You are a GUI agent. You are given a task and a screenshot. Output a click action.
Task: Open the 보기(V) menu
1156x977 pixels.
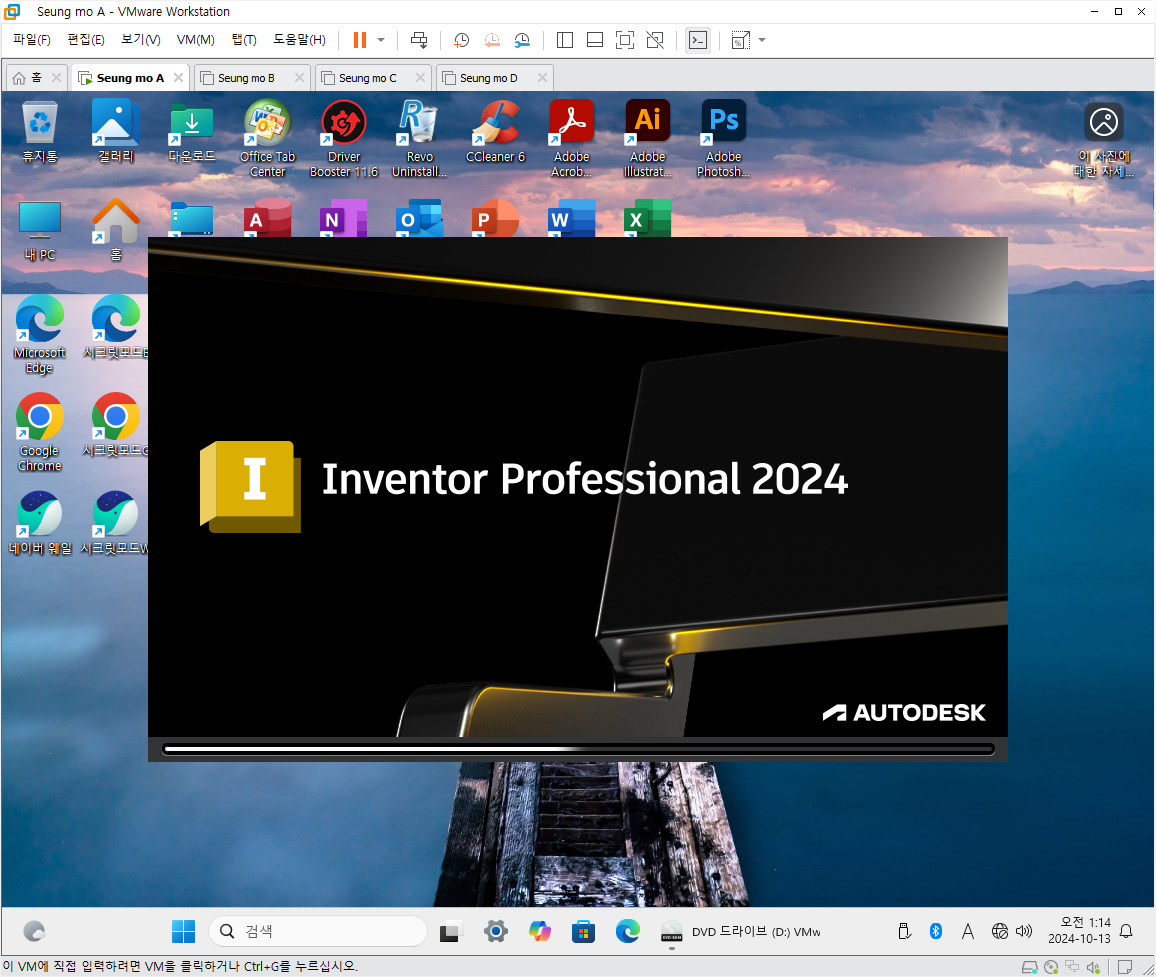pyautogui.click(x=141, y=40)
